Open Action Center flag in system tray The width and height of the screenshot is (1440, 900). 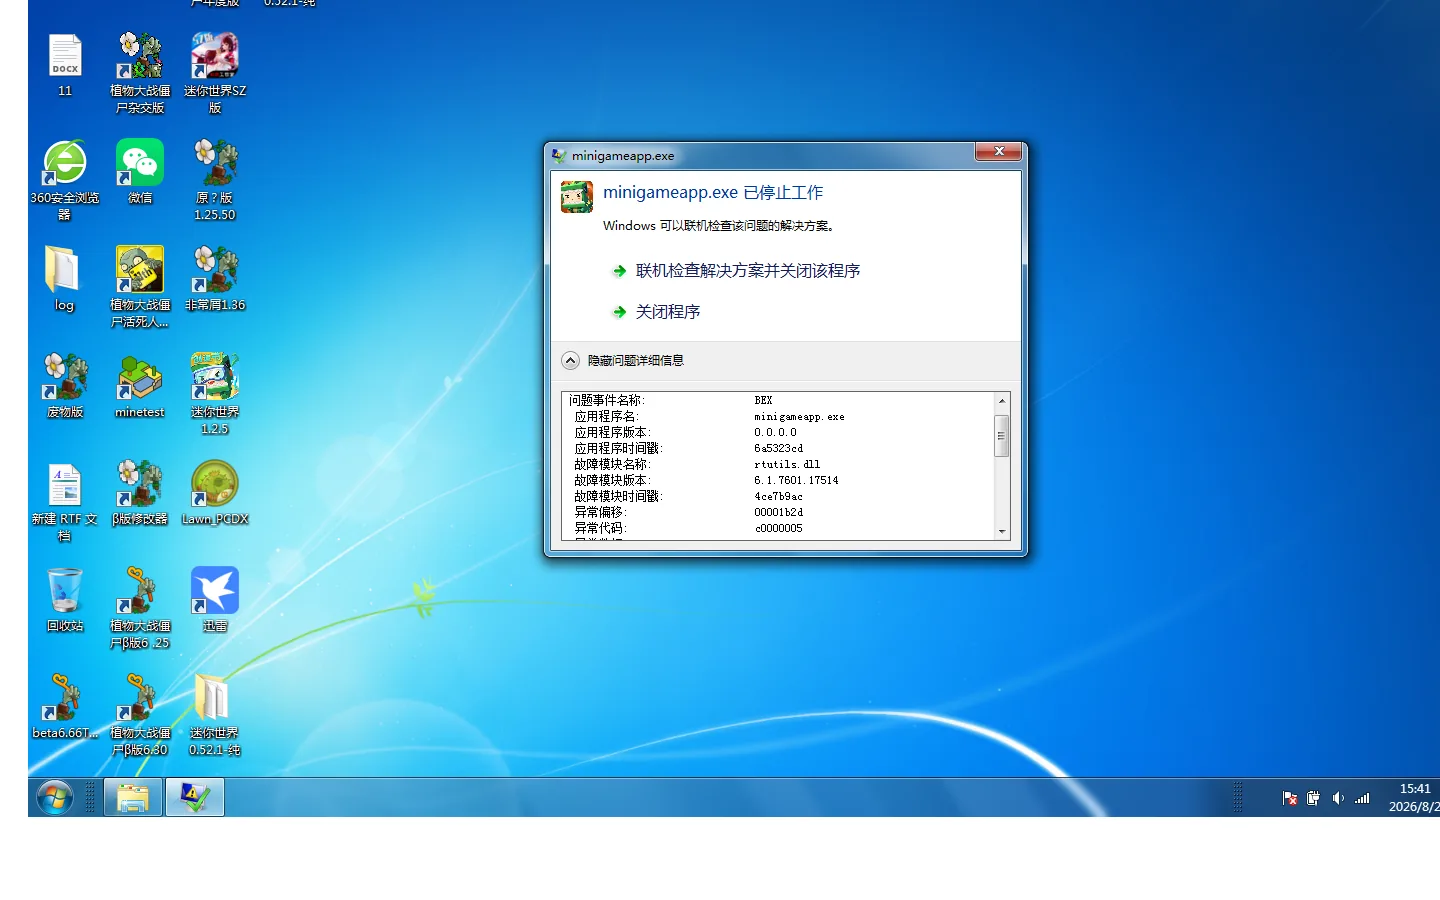(x=1290, y=798)
